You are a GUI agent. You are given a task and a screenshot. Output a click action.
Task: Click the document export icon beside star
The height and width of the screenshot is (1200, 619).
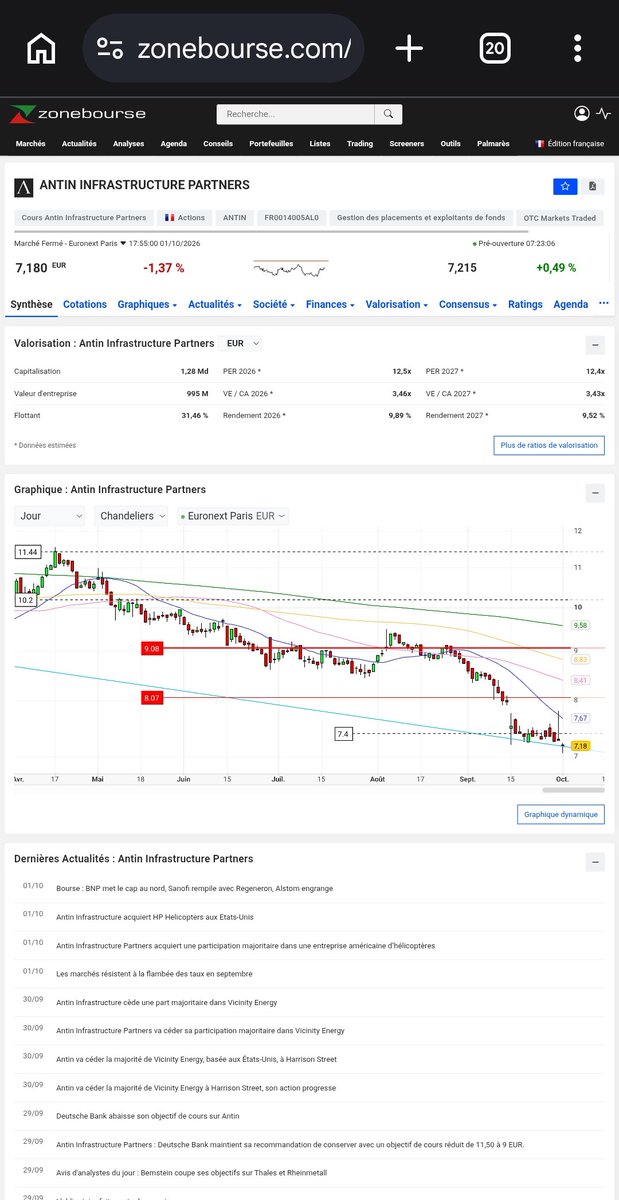tap(593, 186)
